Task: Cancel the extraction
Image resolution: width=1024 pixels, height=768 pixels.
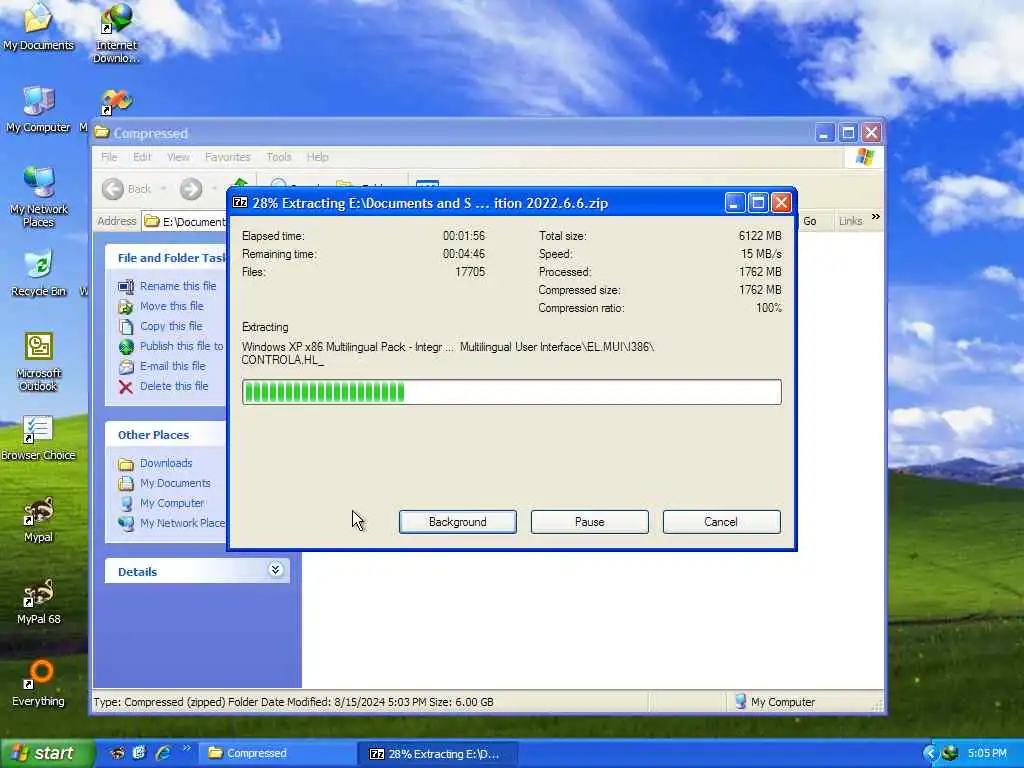Action: (x=721, y=522)
